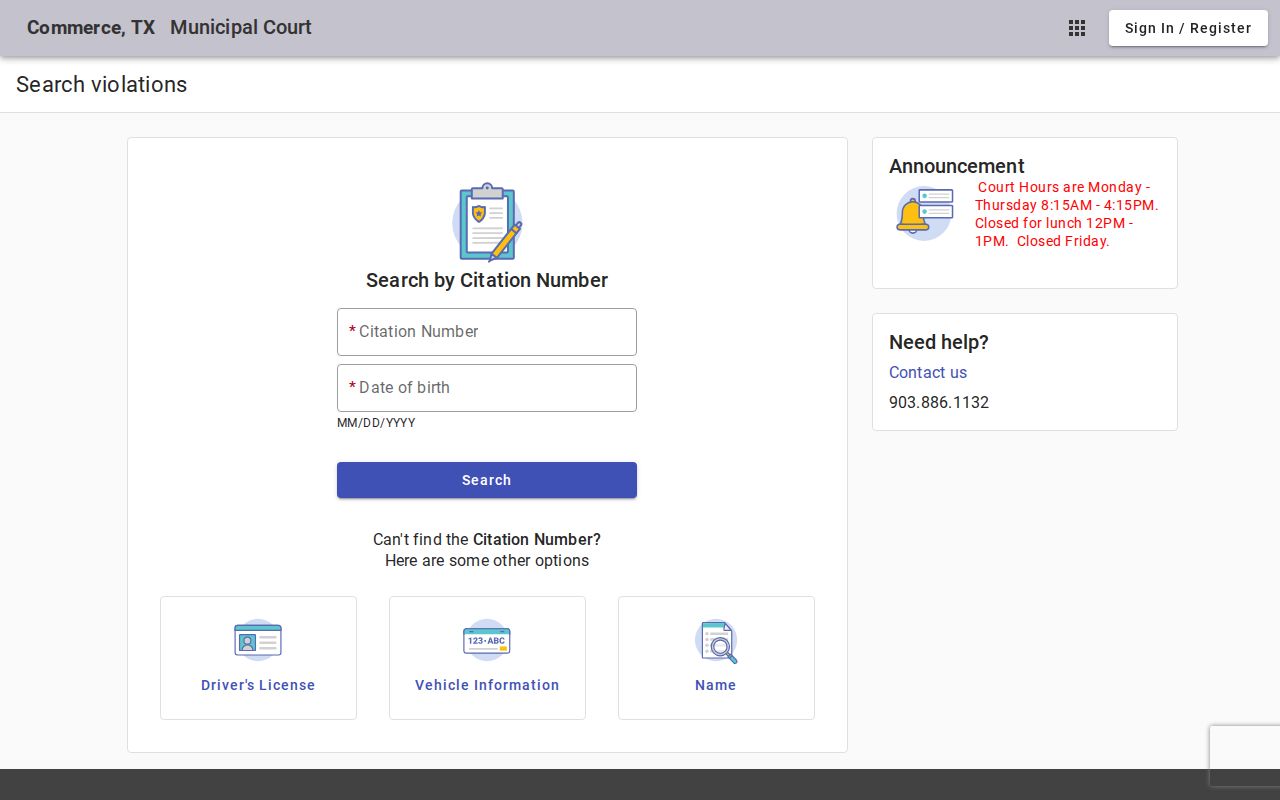Viewport: 1280px width, 800px height.
Task: Focus the Citation Number input field
Action: coord(487,332)
